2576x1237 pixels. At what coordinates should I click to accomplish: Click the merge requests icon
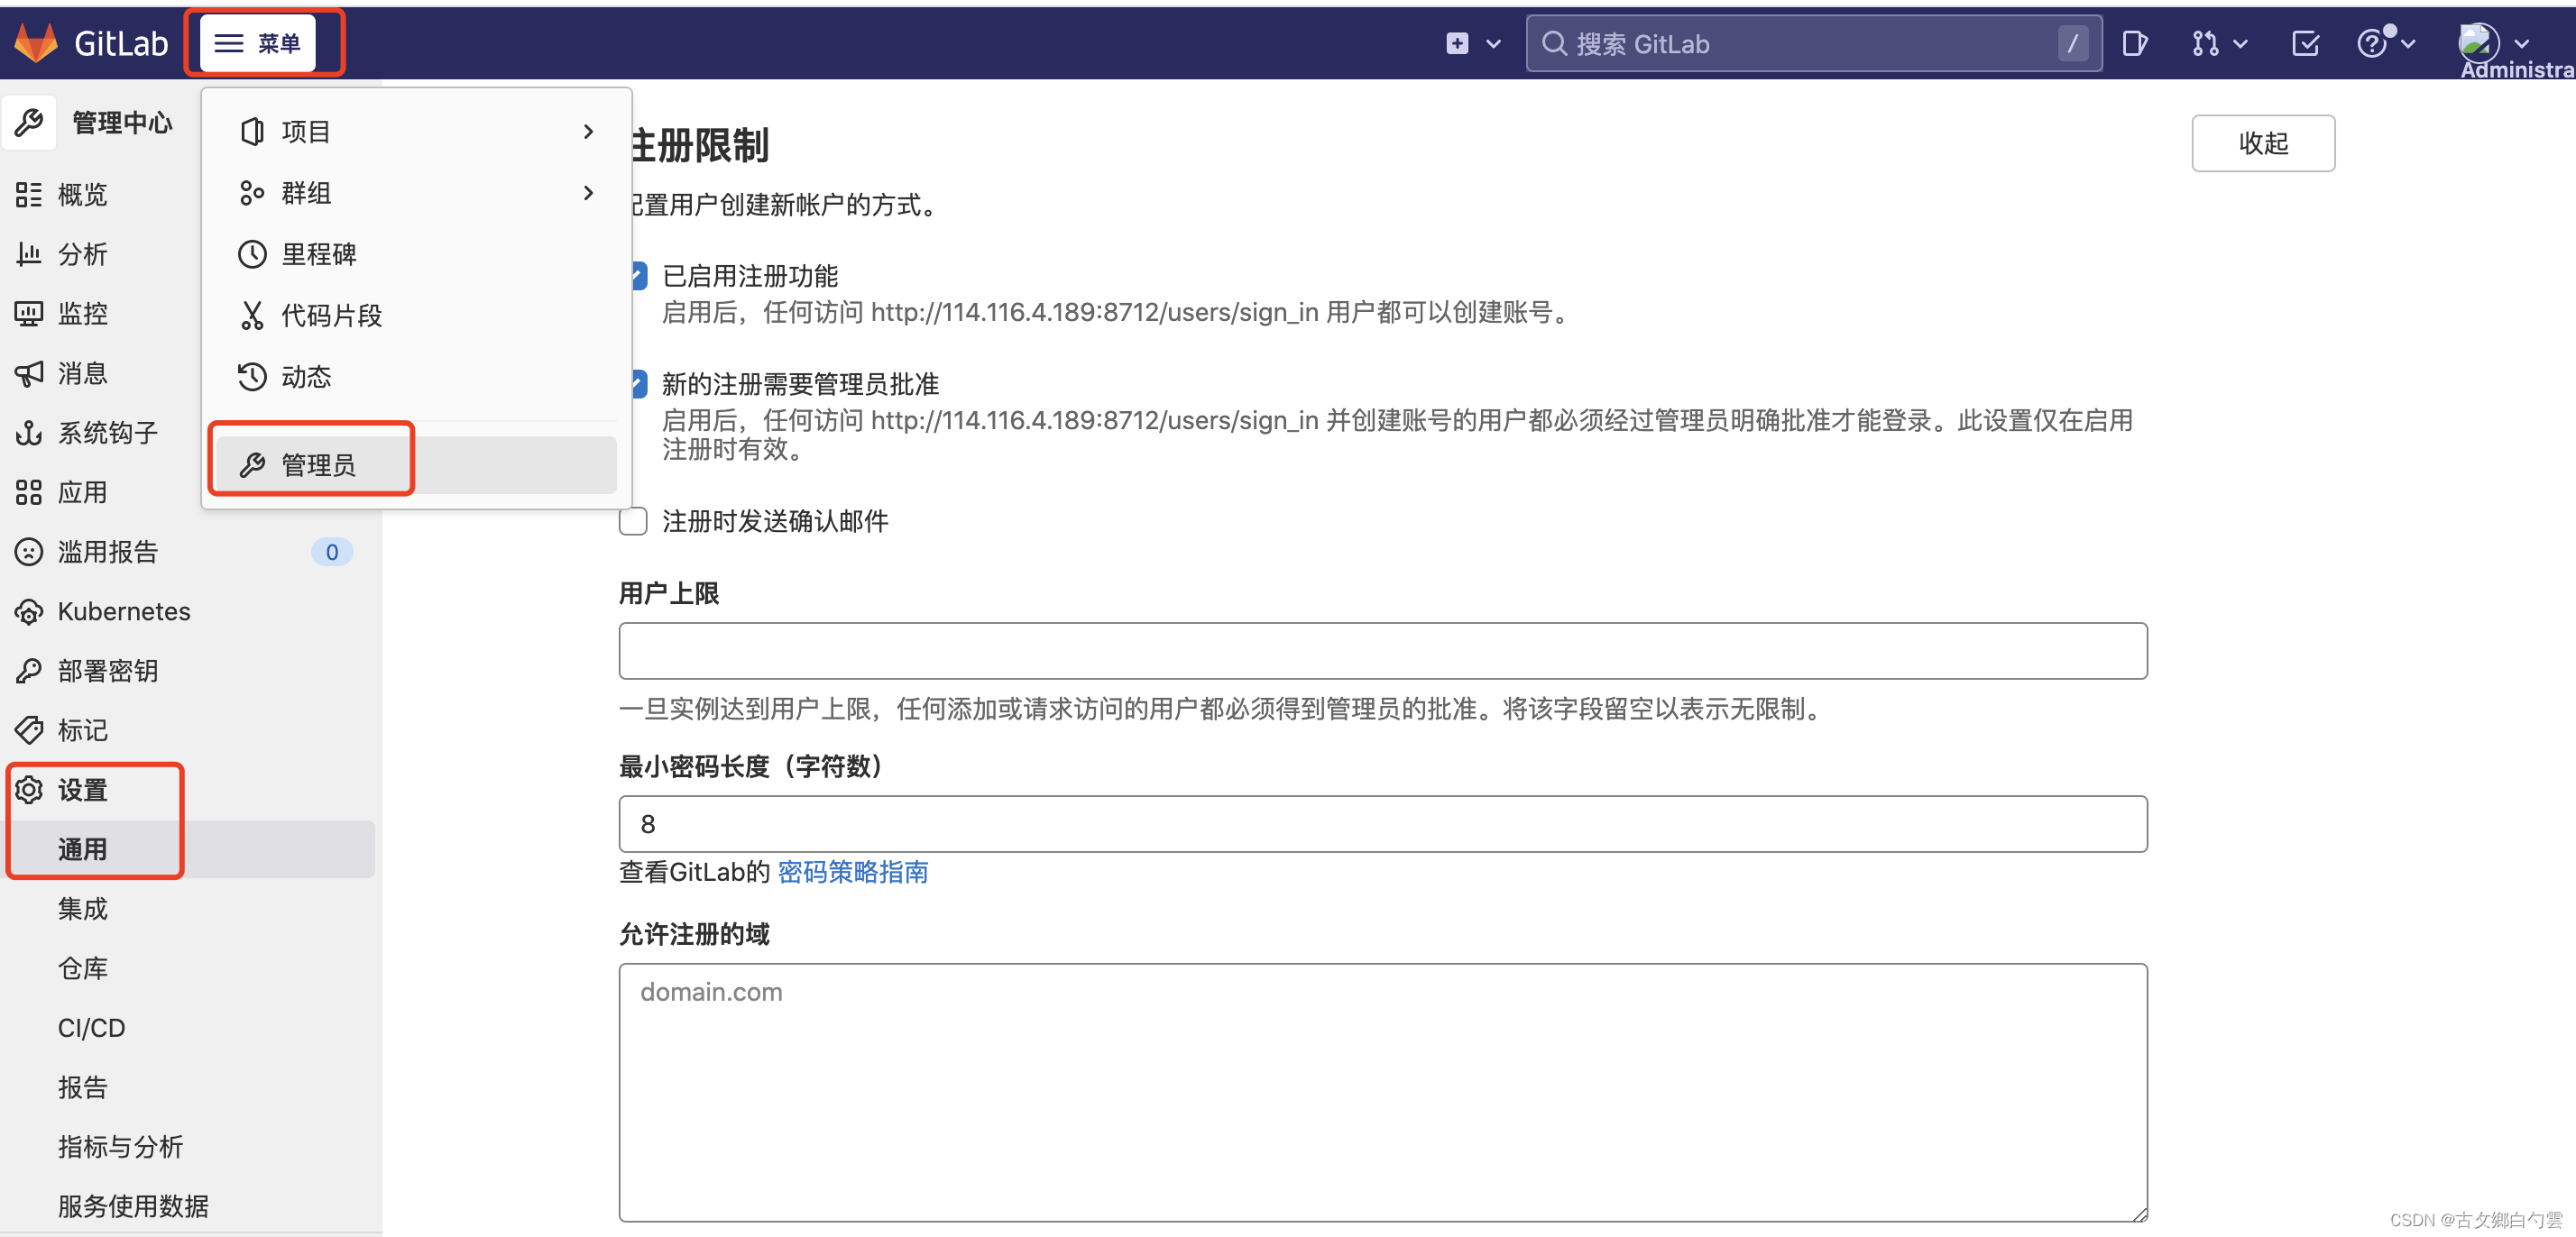[2205, 44]
